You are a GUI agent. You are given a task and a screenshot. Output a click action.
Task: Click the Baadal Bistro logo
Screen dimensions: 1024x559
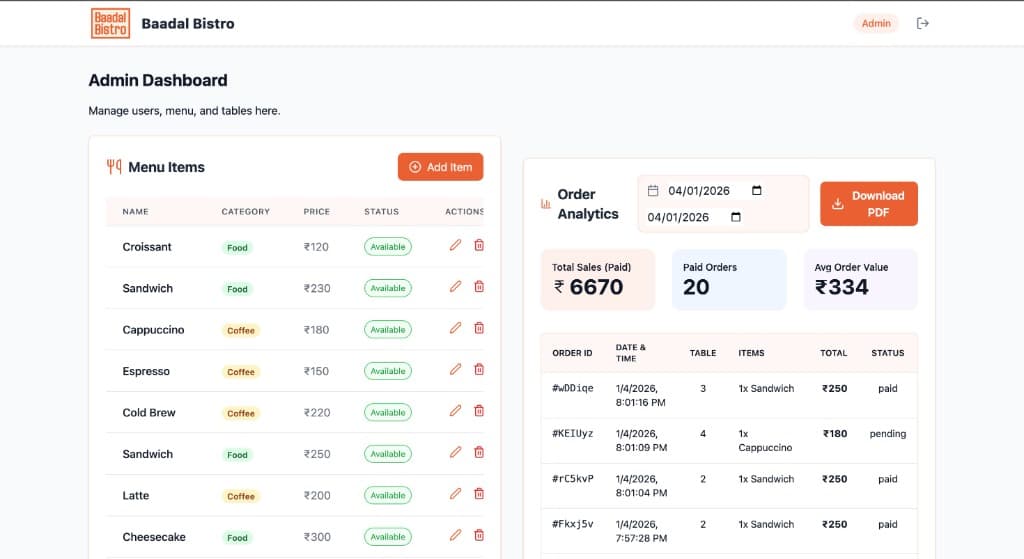(x=110, y=24)
